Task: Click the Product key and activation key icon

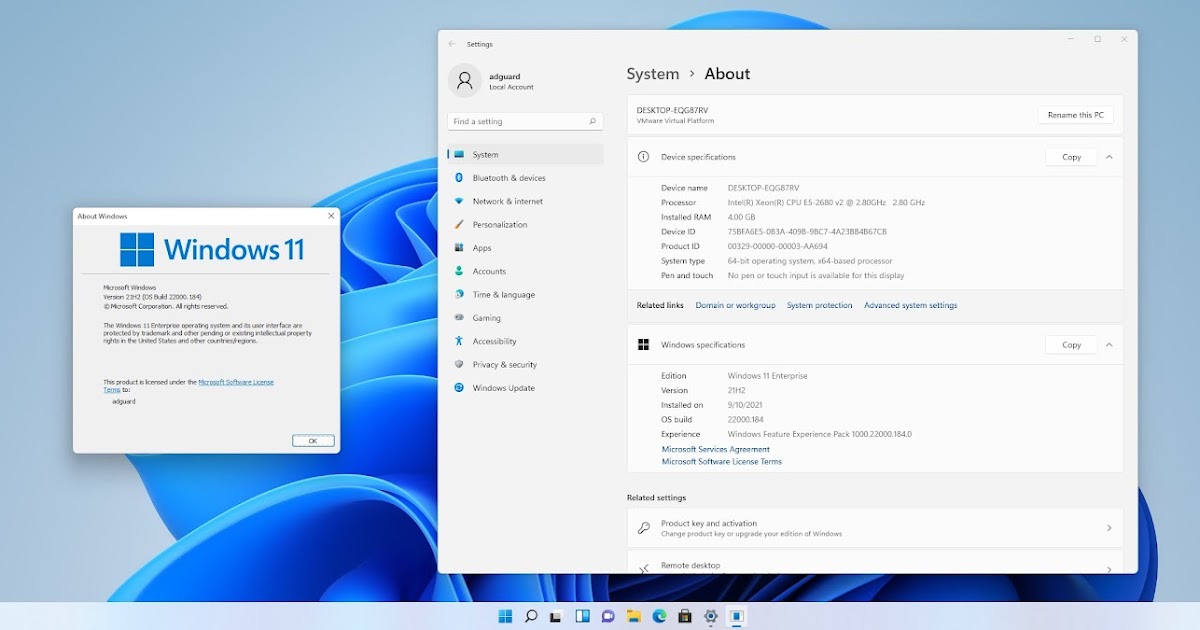Action: pos(643,528)
